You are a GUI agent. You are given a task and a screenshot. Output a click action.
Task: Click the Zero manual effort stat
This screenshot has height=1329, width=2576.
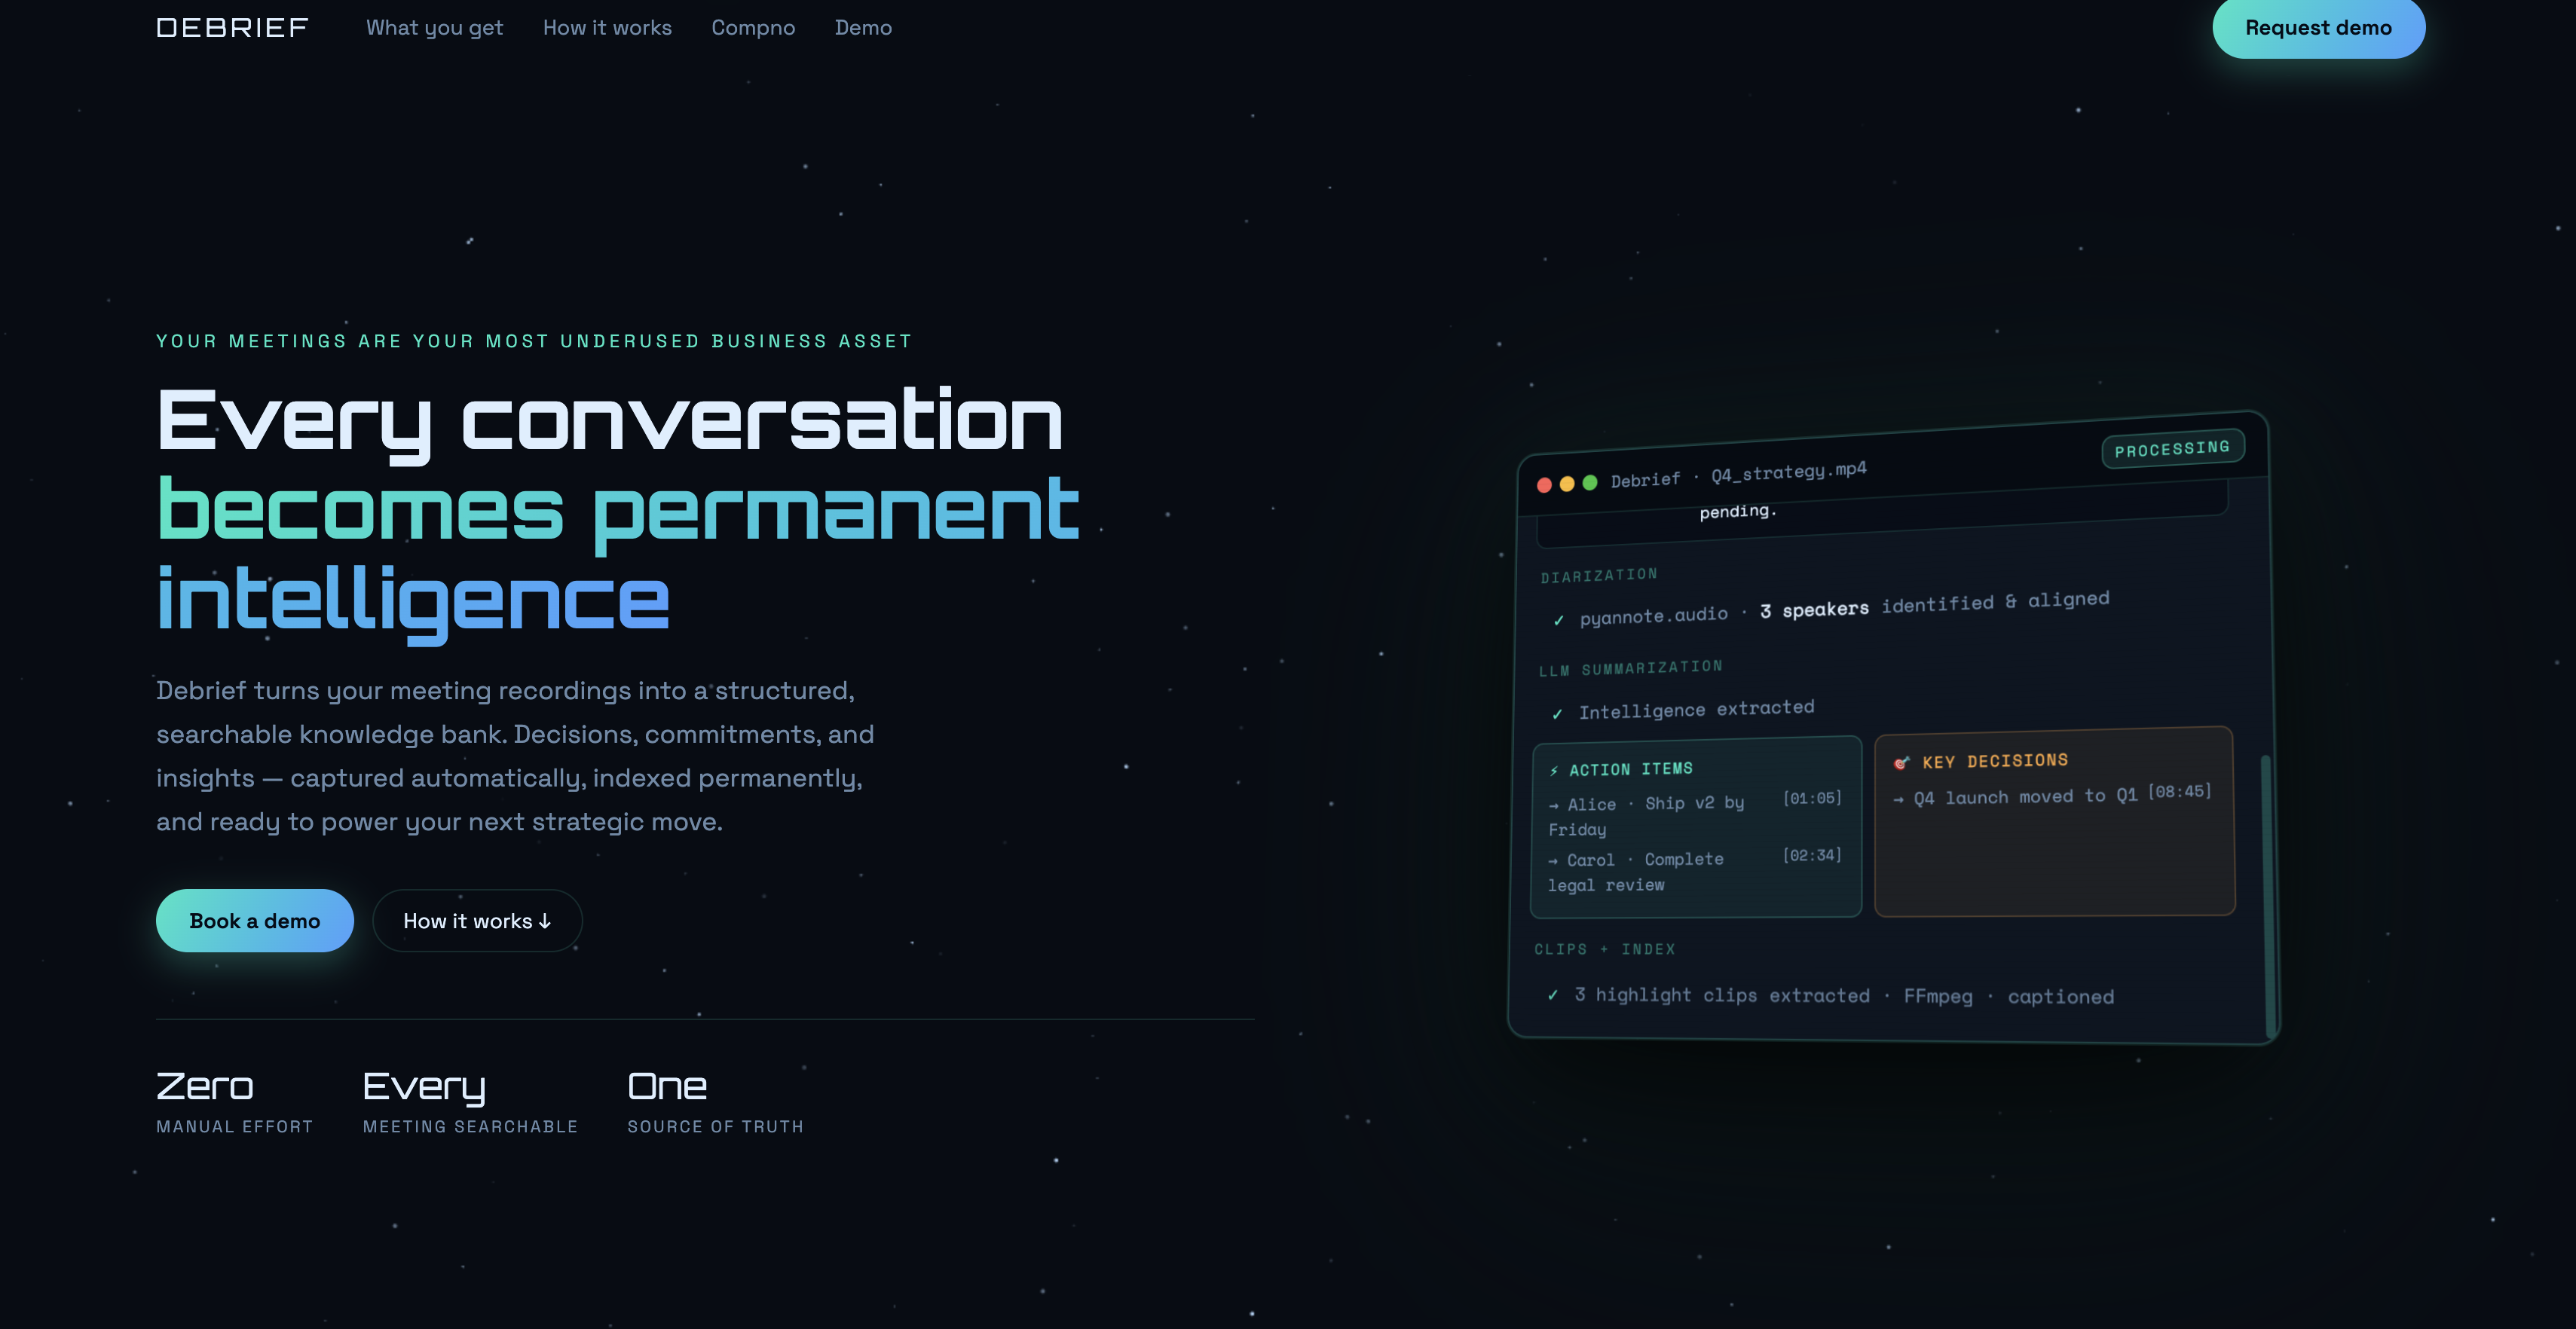point(234,1101)
